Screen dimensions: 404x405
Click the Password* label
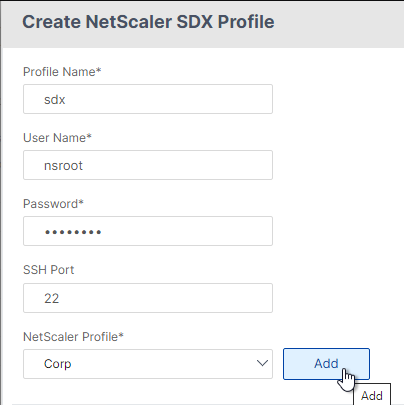click(53, 204)
